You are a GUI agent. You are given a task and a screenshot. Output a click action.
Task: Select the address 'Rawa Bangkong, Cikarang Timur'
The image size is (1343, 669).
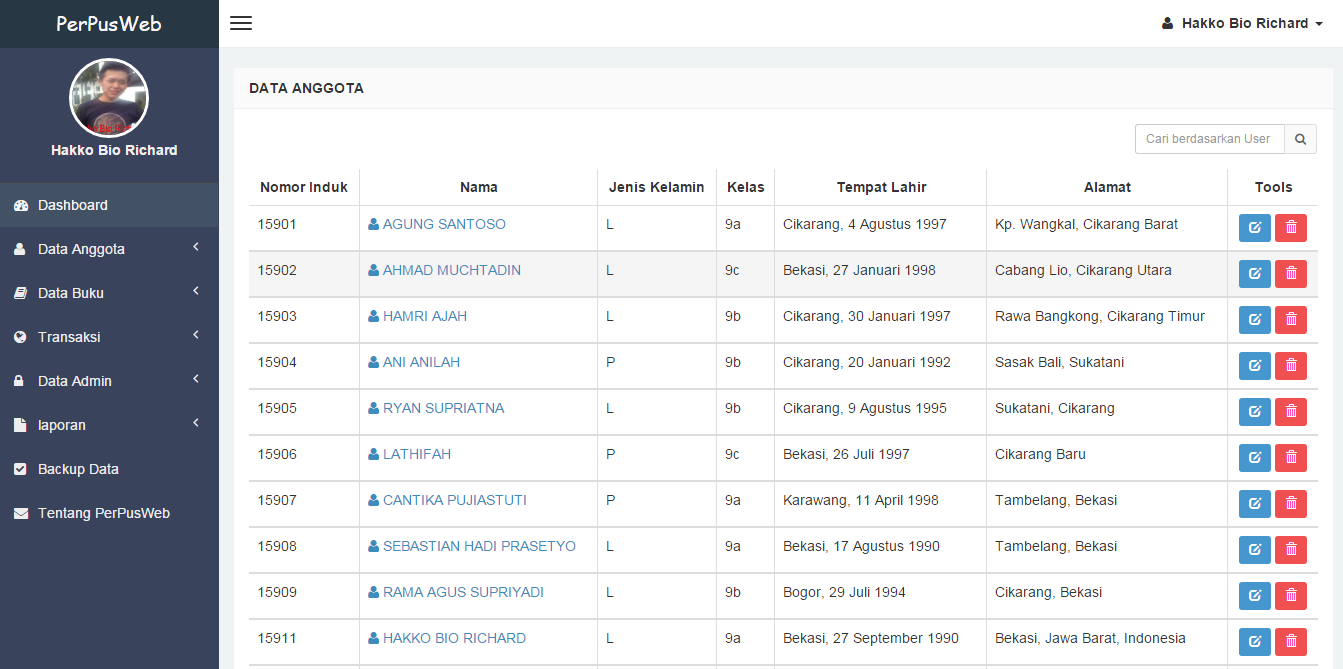click(1100, 316)
